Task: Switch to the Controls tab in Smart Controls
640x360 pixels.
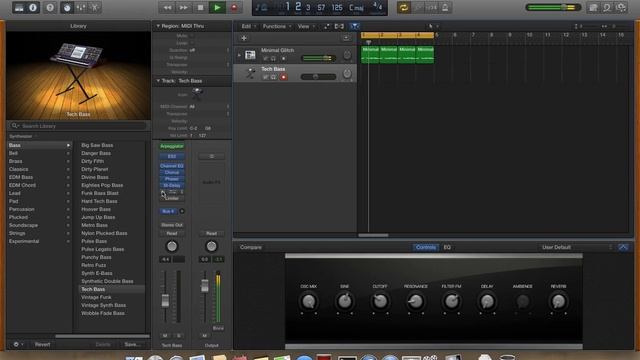Action: point(425,247)
